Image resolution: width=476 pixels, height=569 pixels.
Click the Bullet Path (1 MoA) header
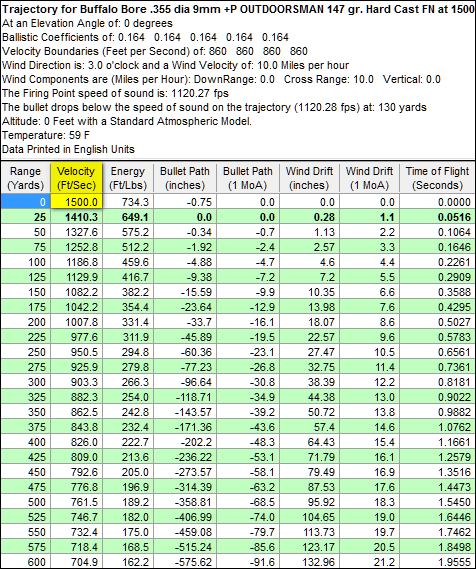pyautogui.click(x=247, y=178)
